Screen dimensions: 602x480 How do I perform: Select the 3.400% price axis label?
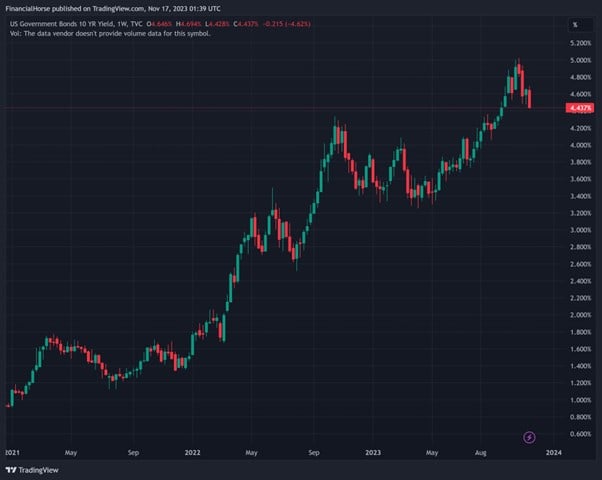(580, 196)
